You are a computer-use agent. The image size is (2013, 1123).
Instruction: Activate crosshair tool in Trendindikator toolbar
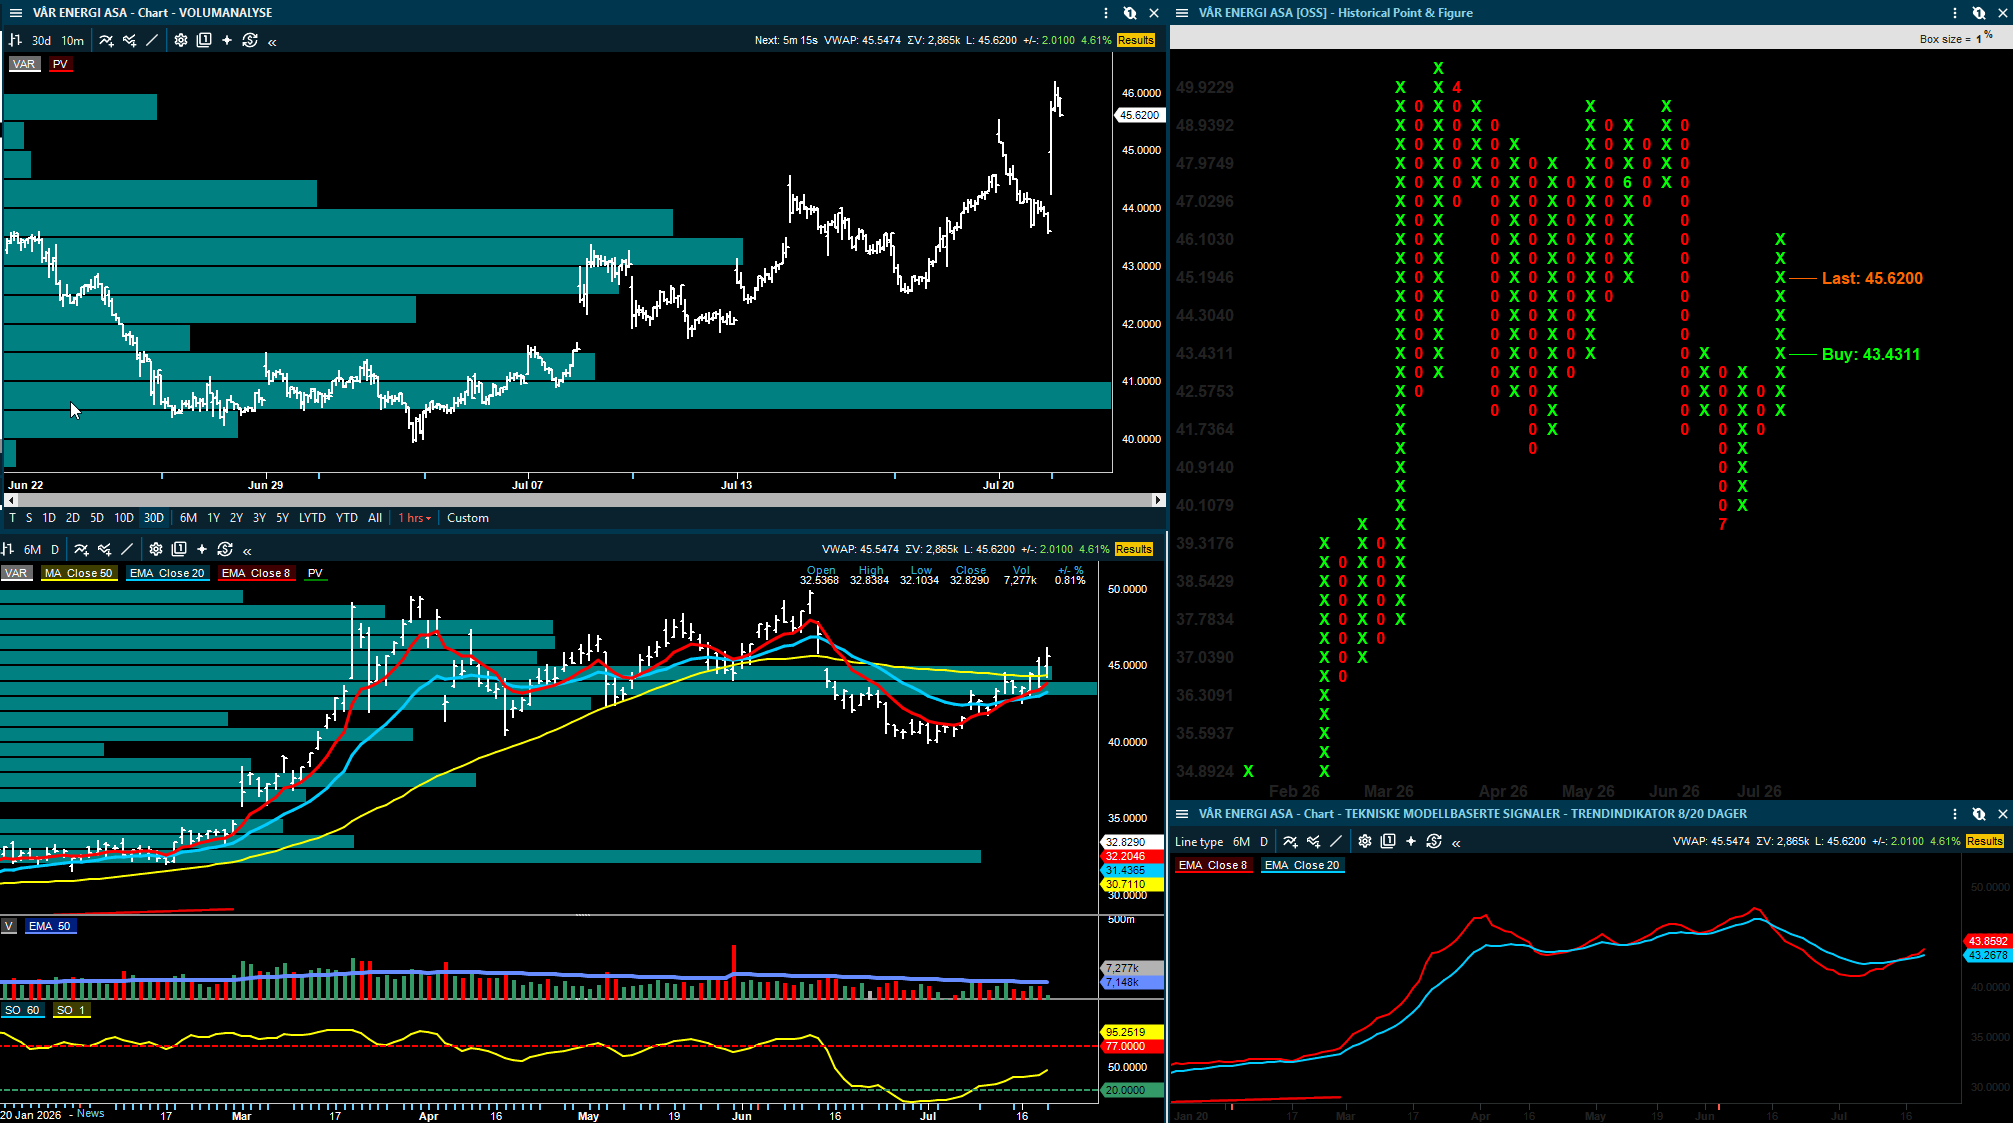[1411, 842]
